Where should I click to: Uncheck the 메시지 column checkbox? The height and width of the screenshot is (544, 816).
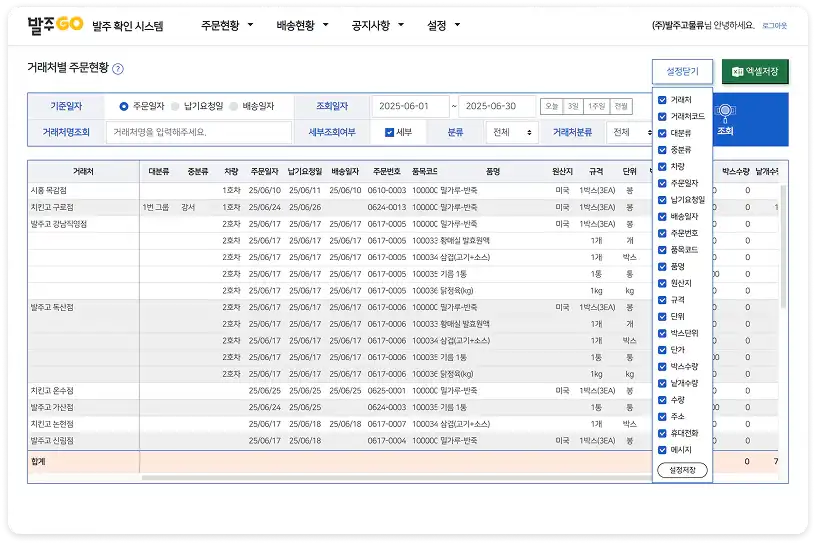pyautogui.click(x=662, y=450)
